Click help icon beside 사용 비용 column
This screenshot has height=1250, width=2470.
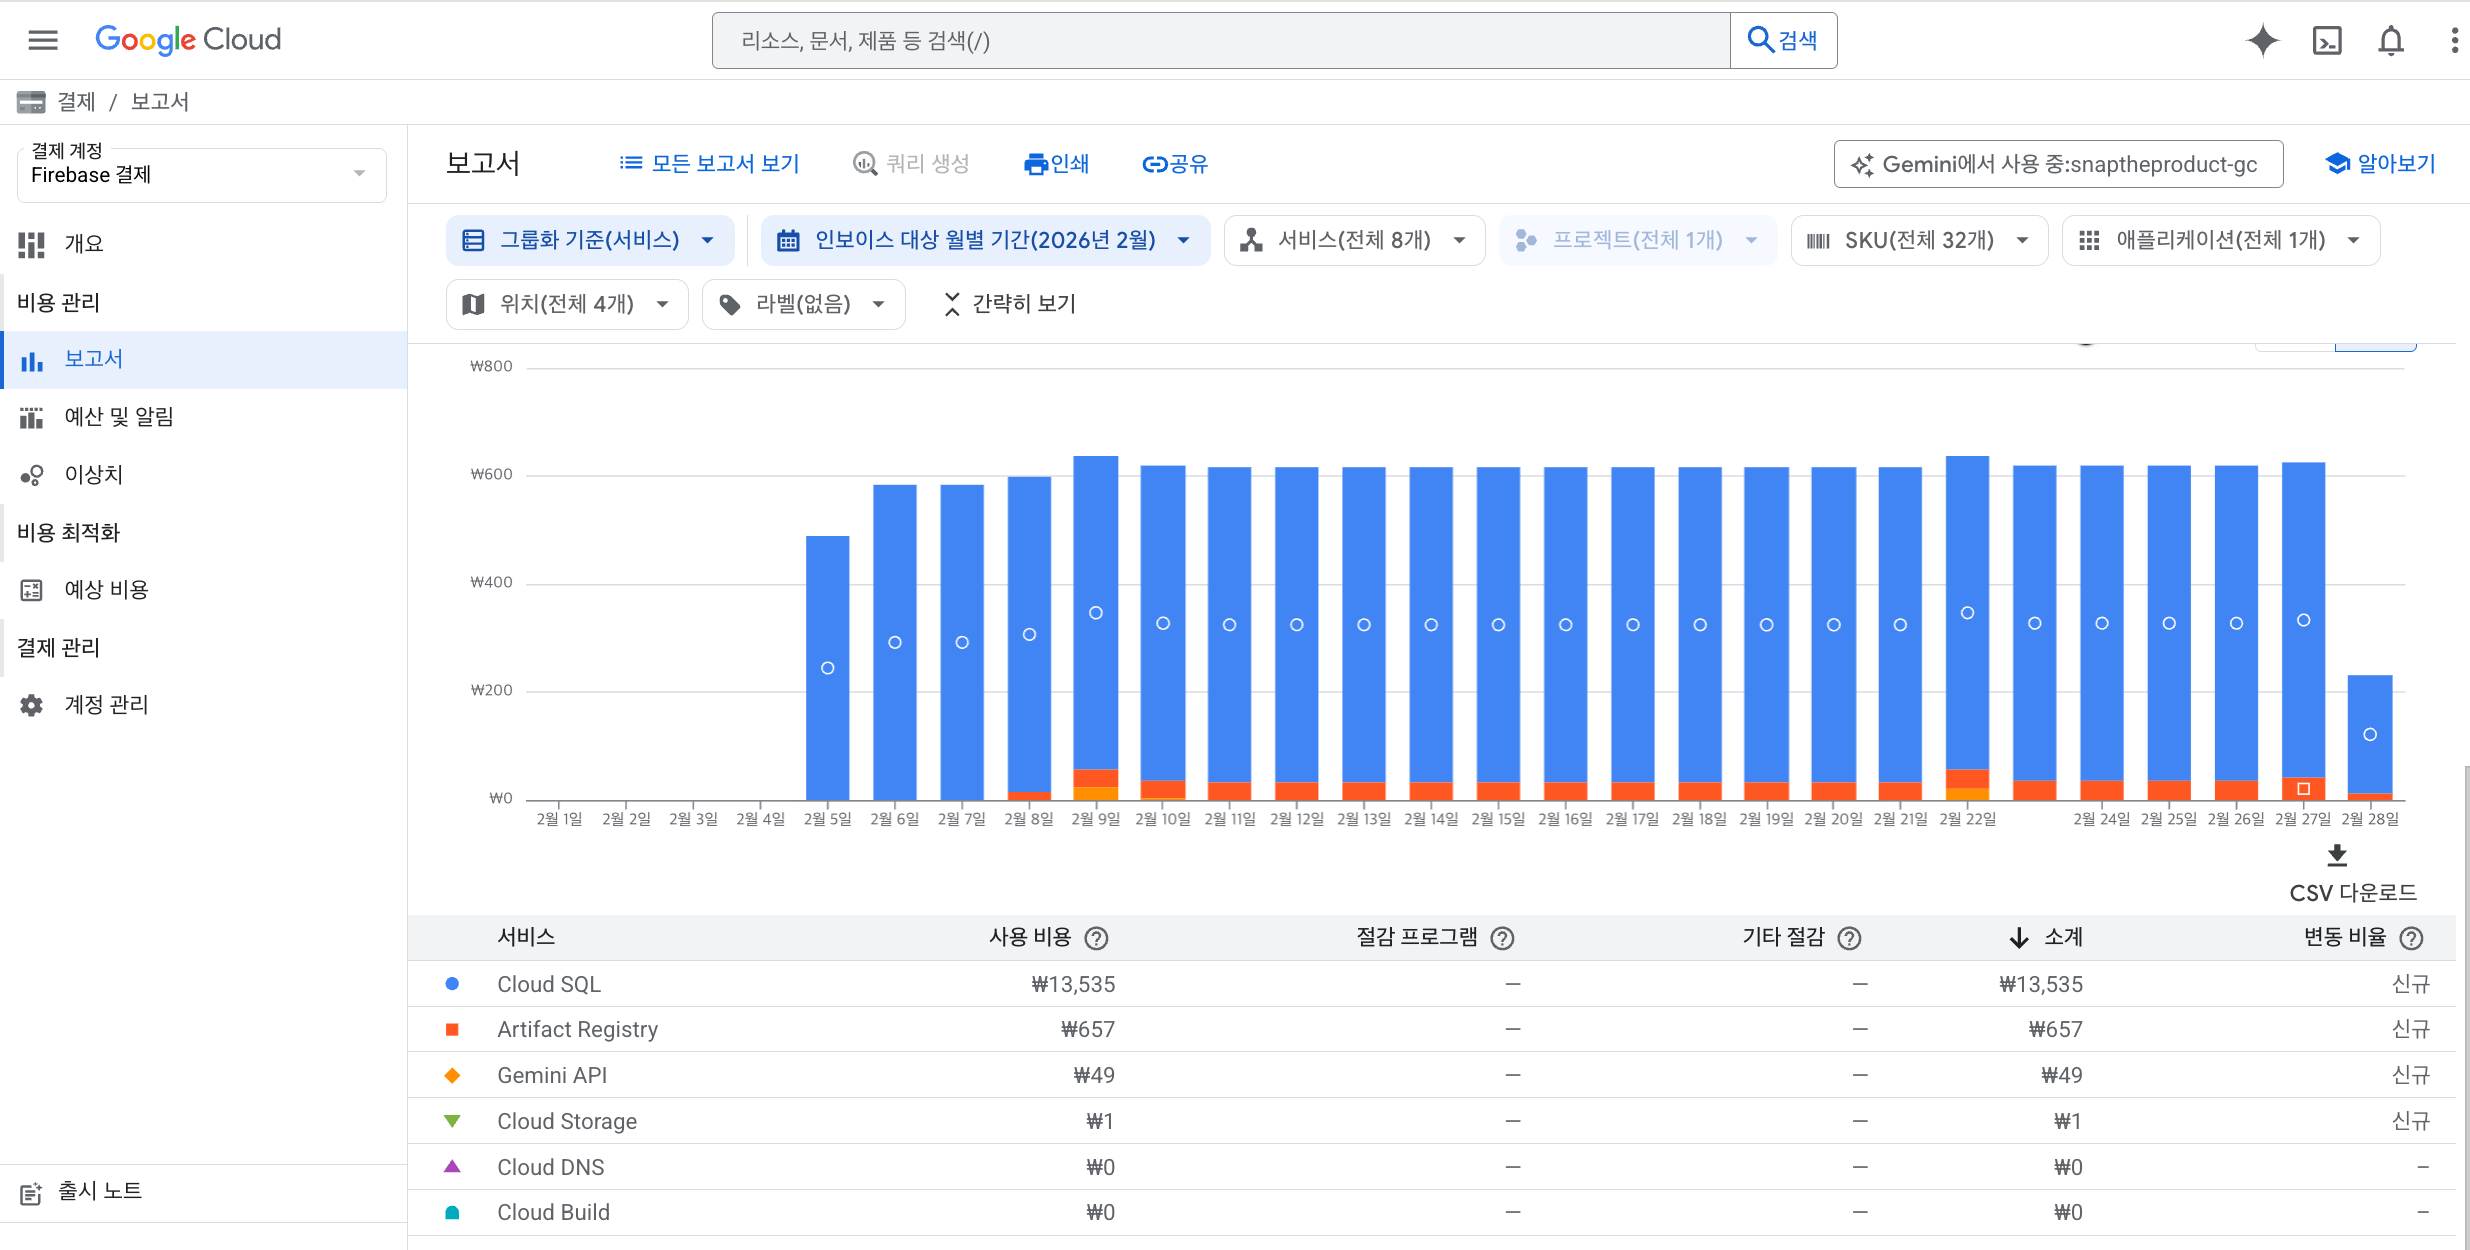[1096, 938]
